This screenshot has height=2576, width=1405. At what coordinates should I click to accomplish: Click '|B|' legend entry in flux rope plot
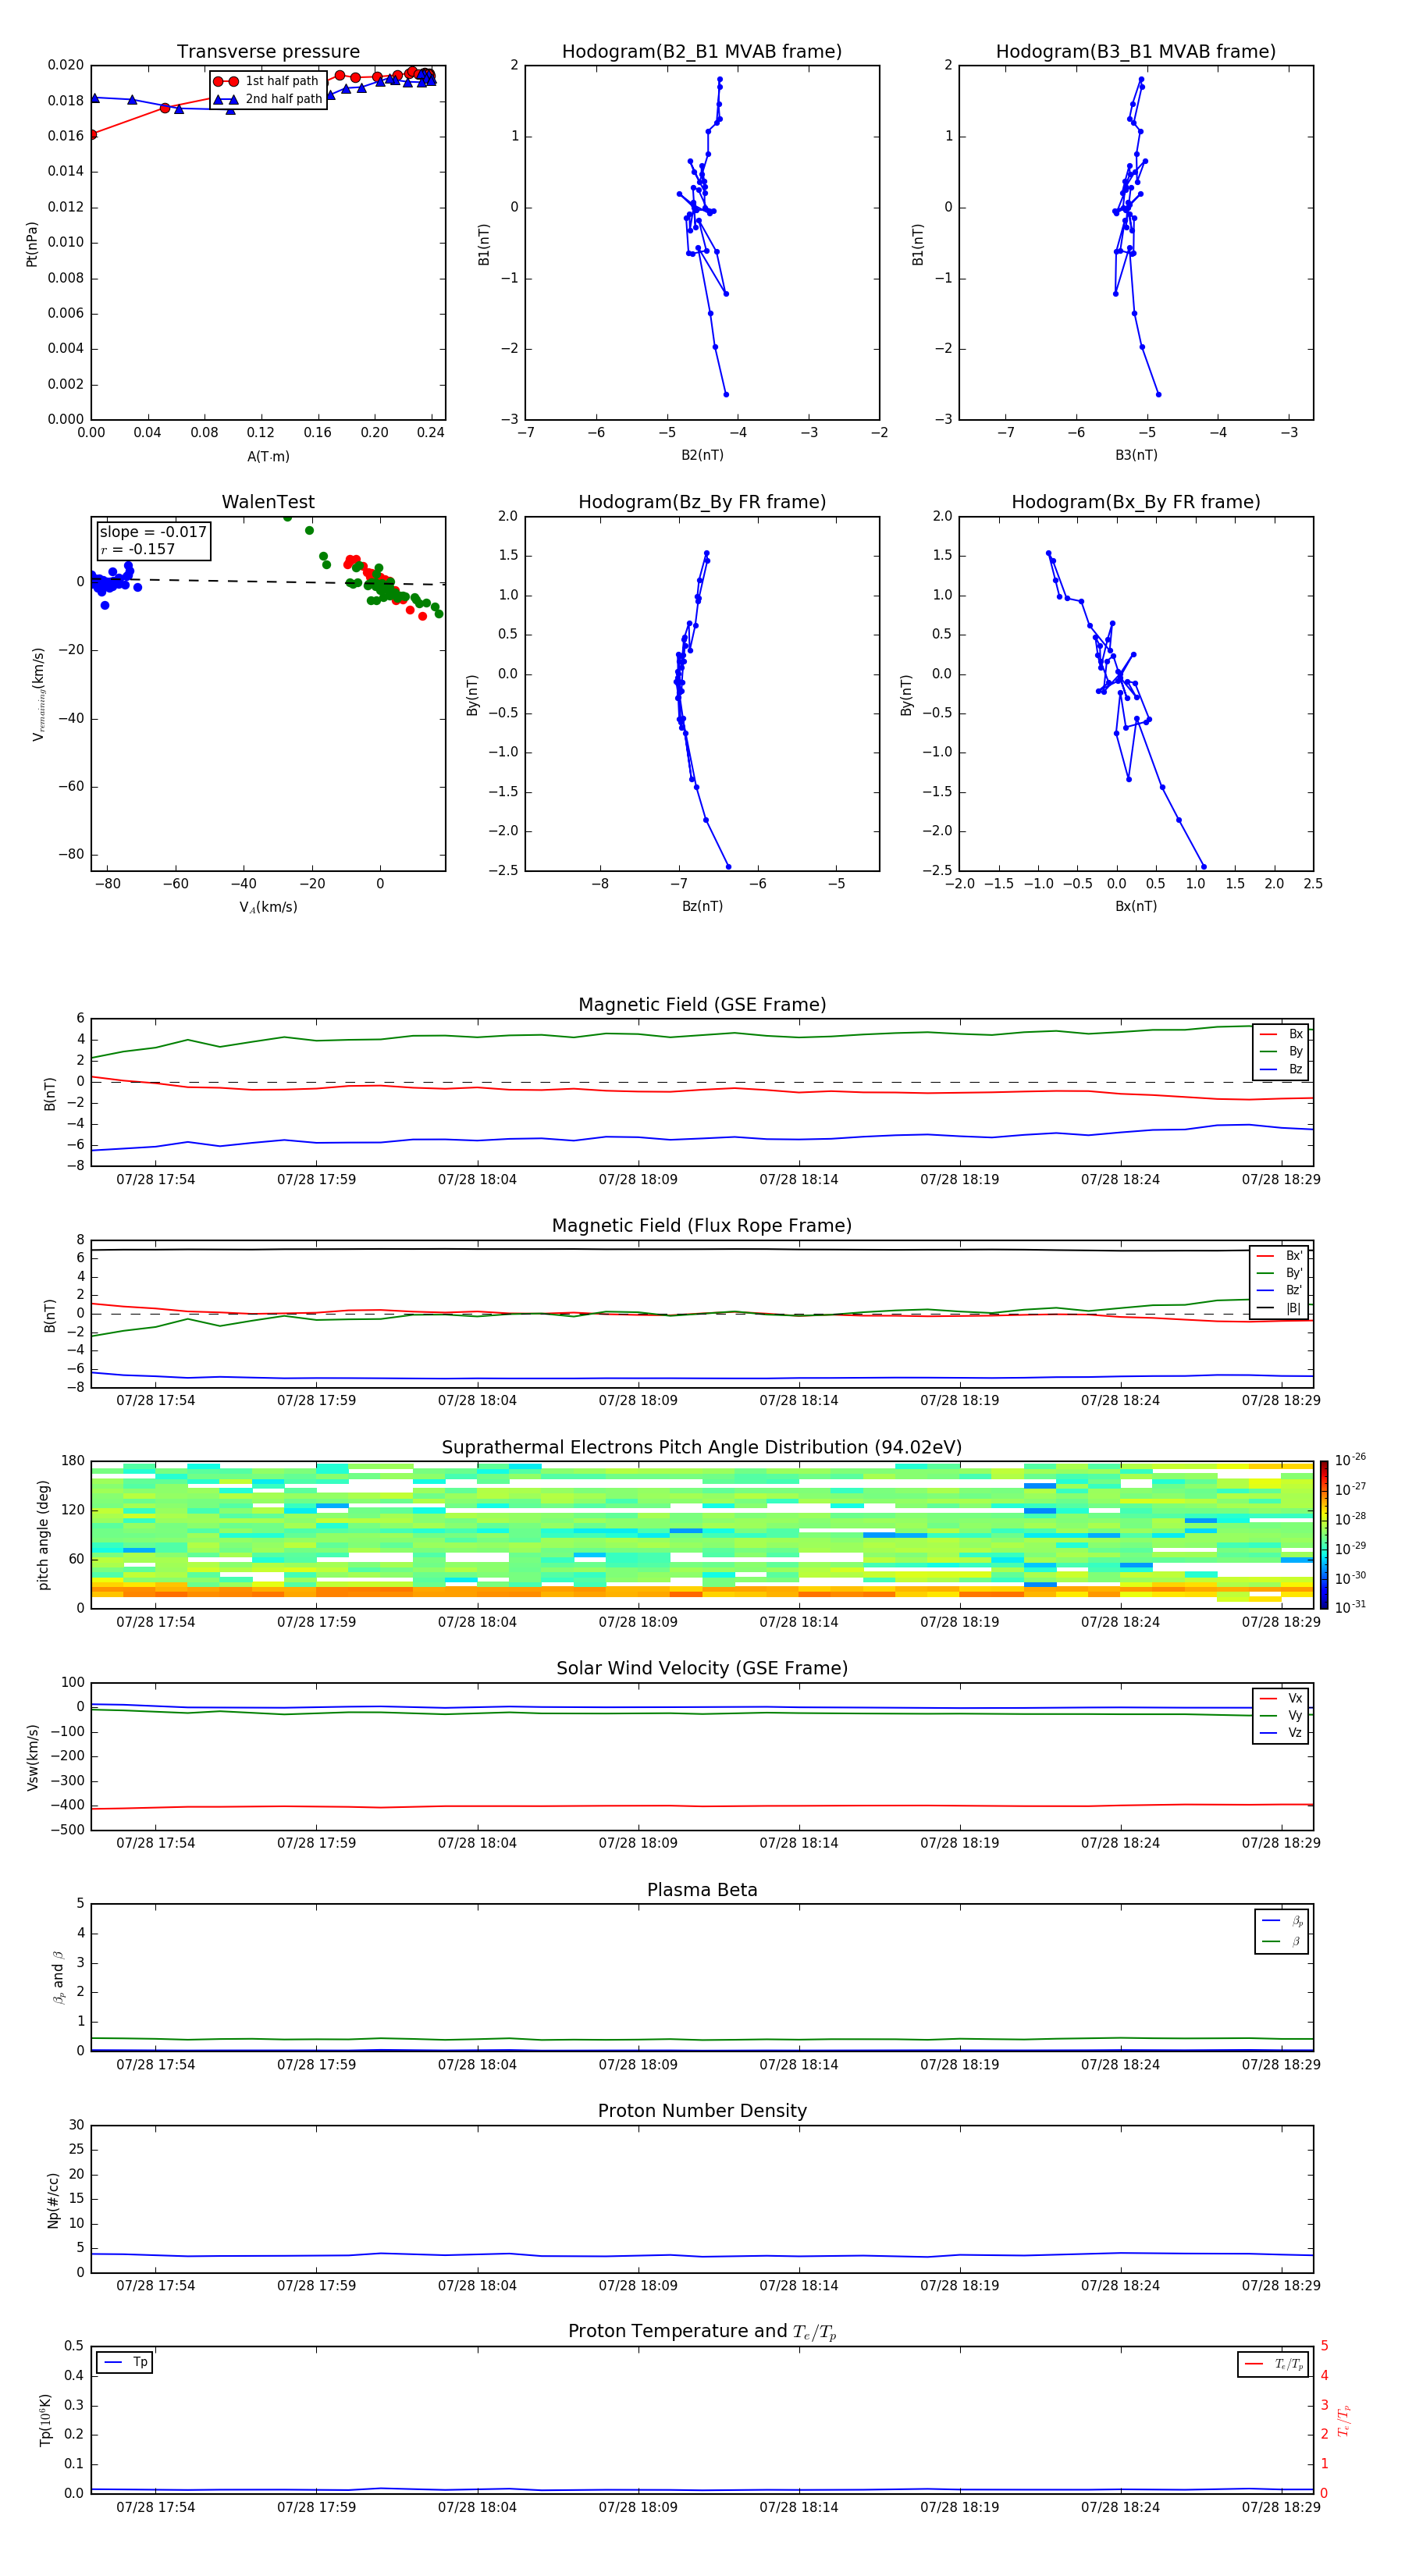[1280, 1308]
